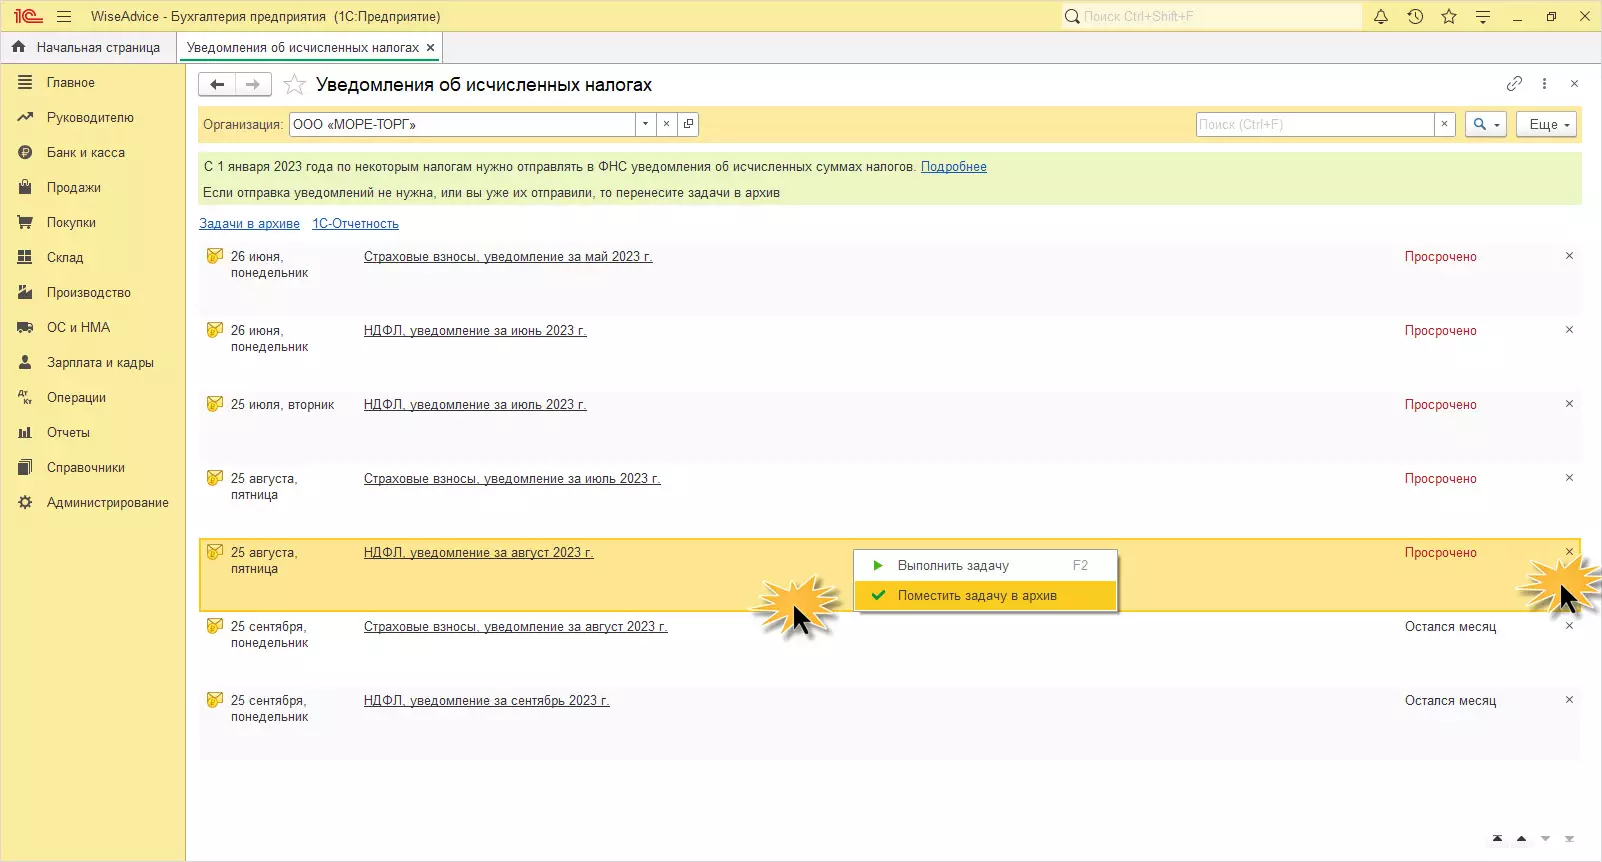Dismiss the НДФЛ июль 2023 task
This screenshot has height=862, width=1602.
tap(1569, 404)
